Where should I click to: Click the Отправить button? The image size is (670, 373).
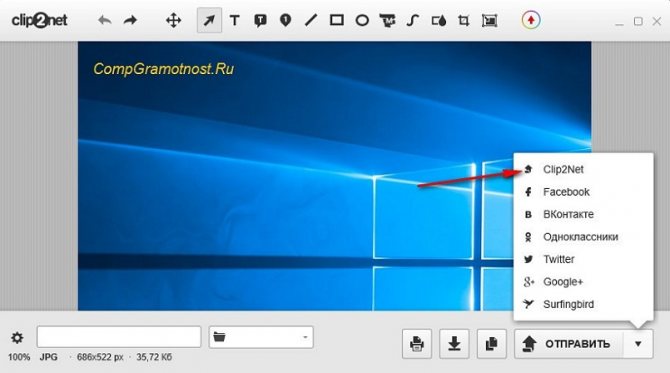[x=569, y=344]
